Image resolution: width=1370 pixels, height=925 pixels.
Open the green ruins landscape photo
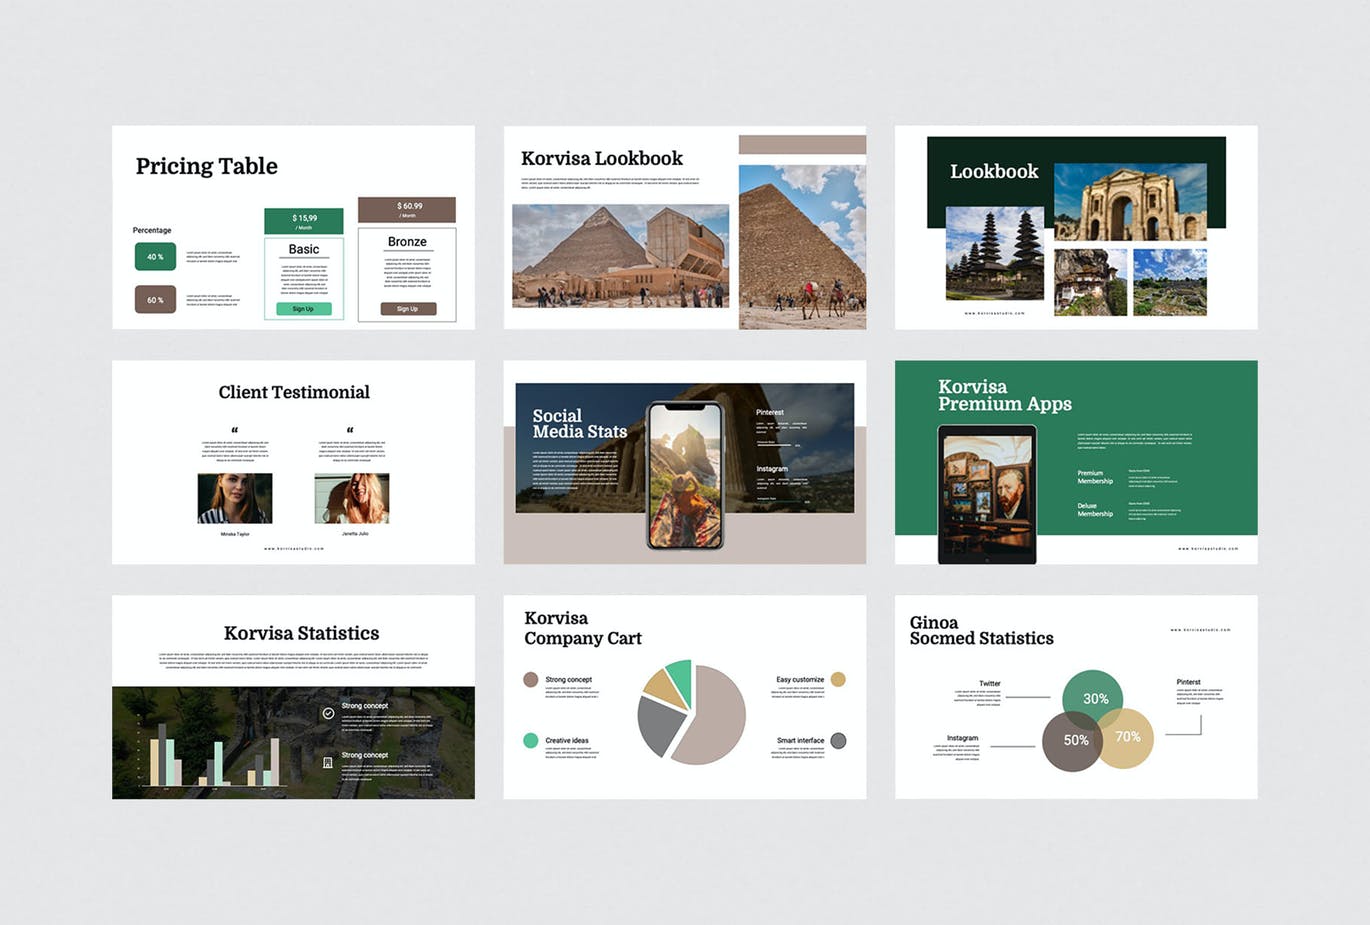coord(1170,282)
